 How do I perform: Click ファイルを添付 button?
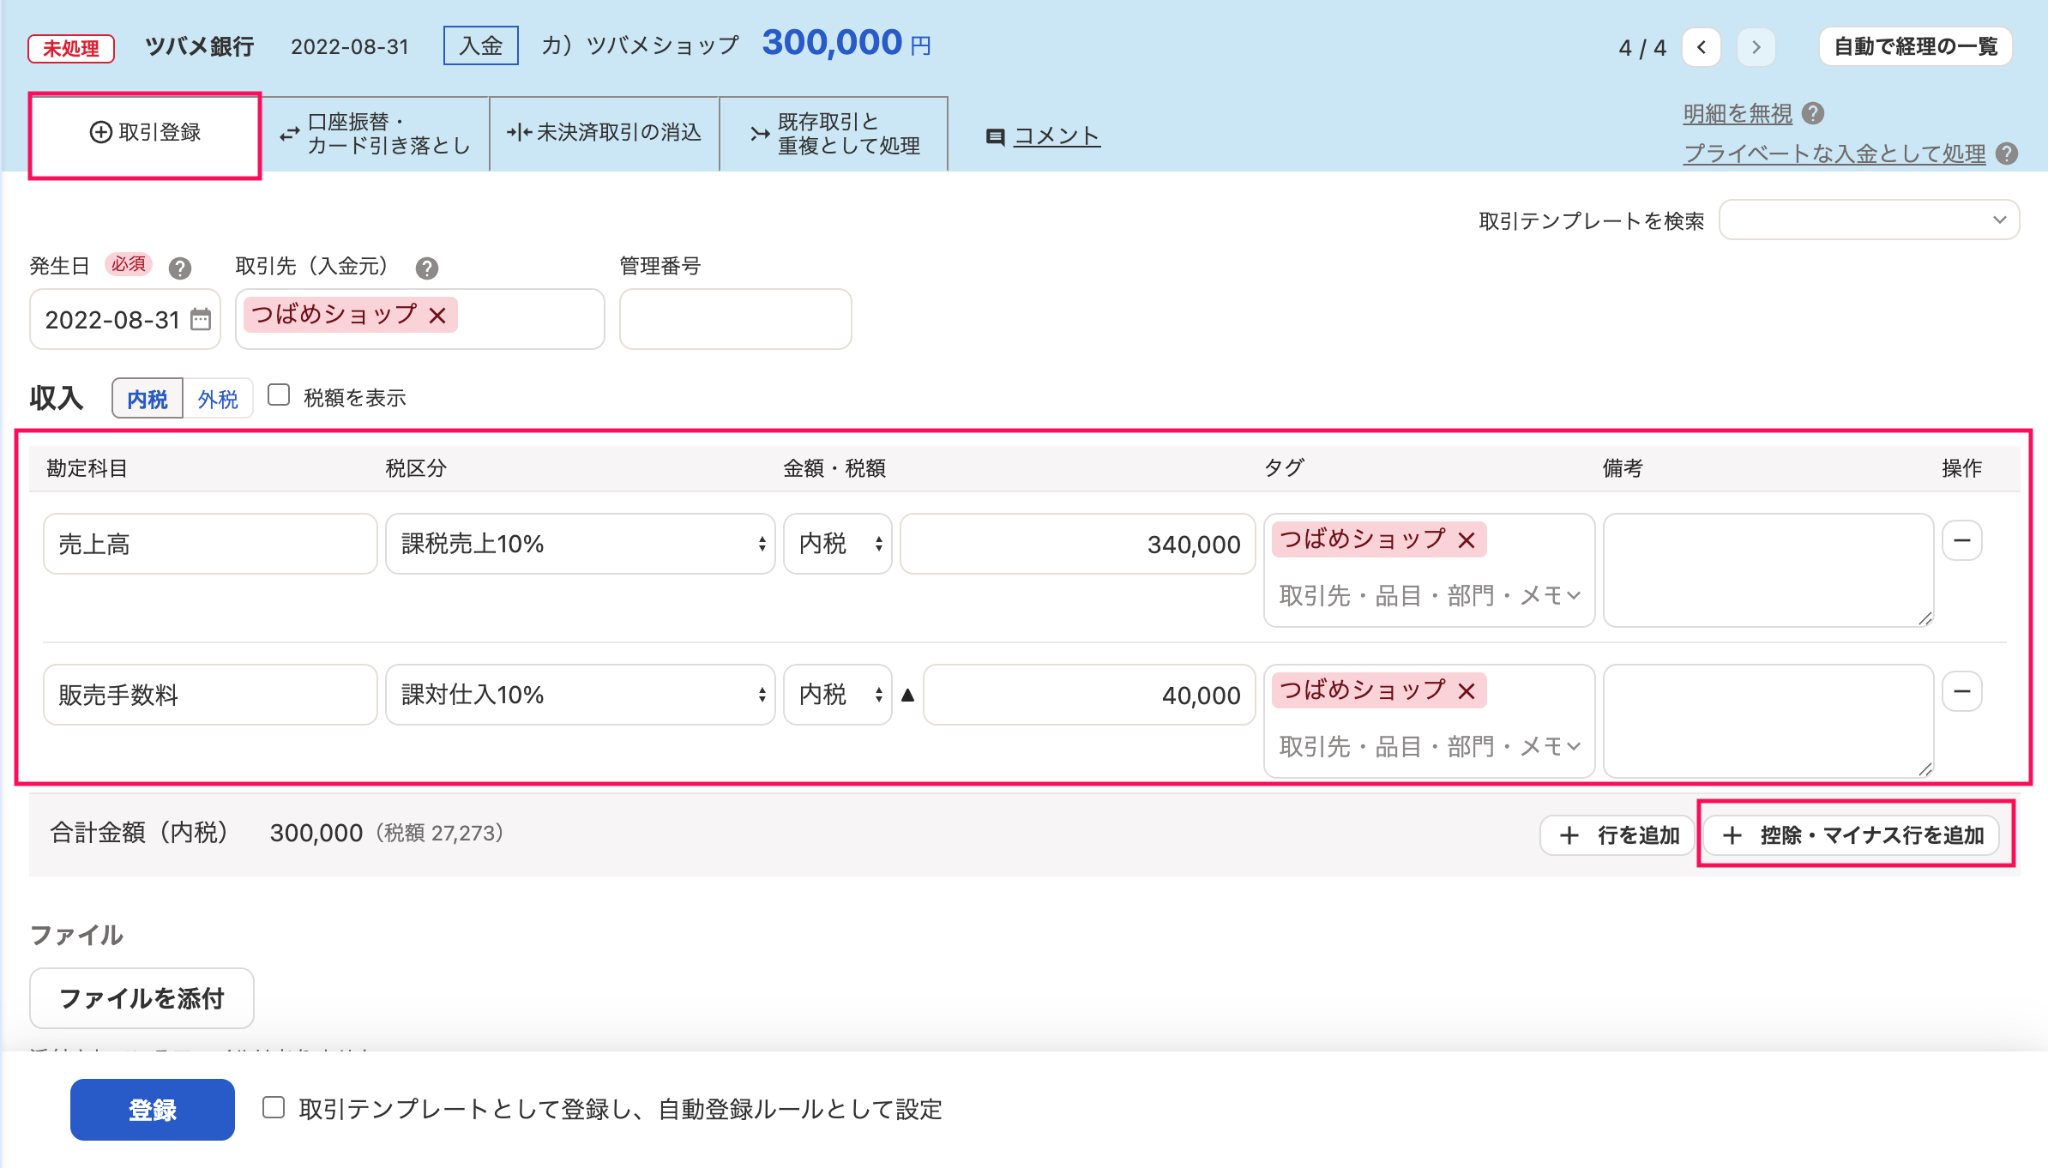[142, 998]
